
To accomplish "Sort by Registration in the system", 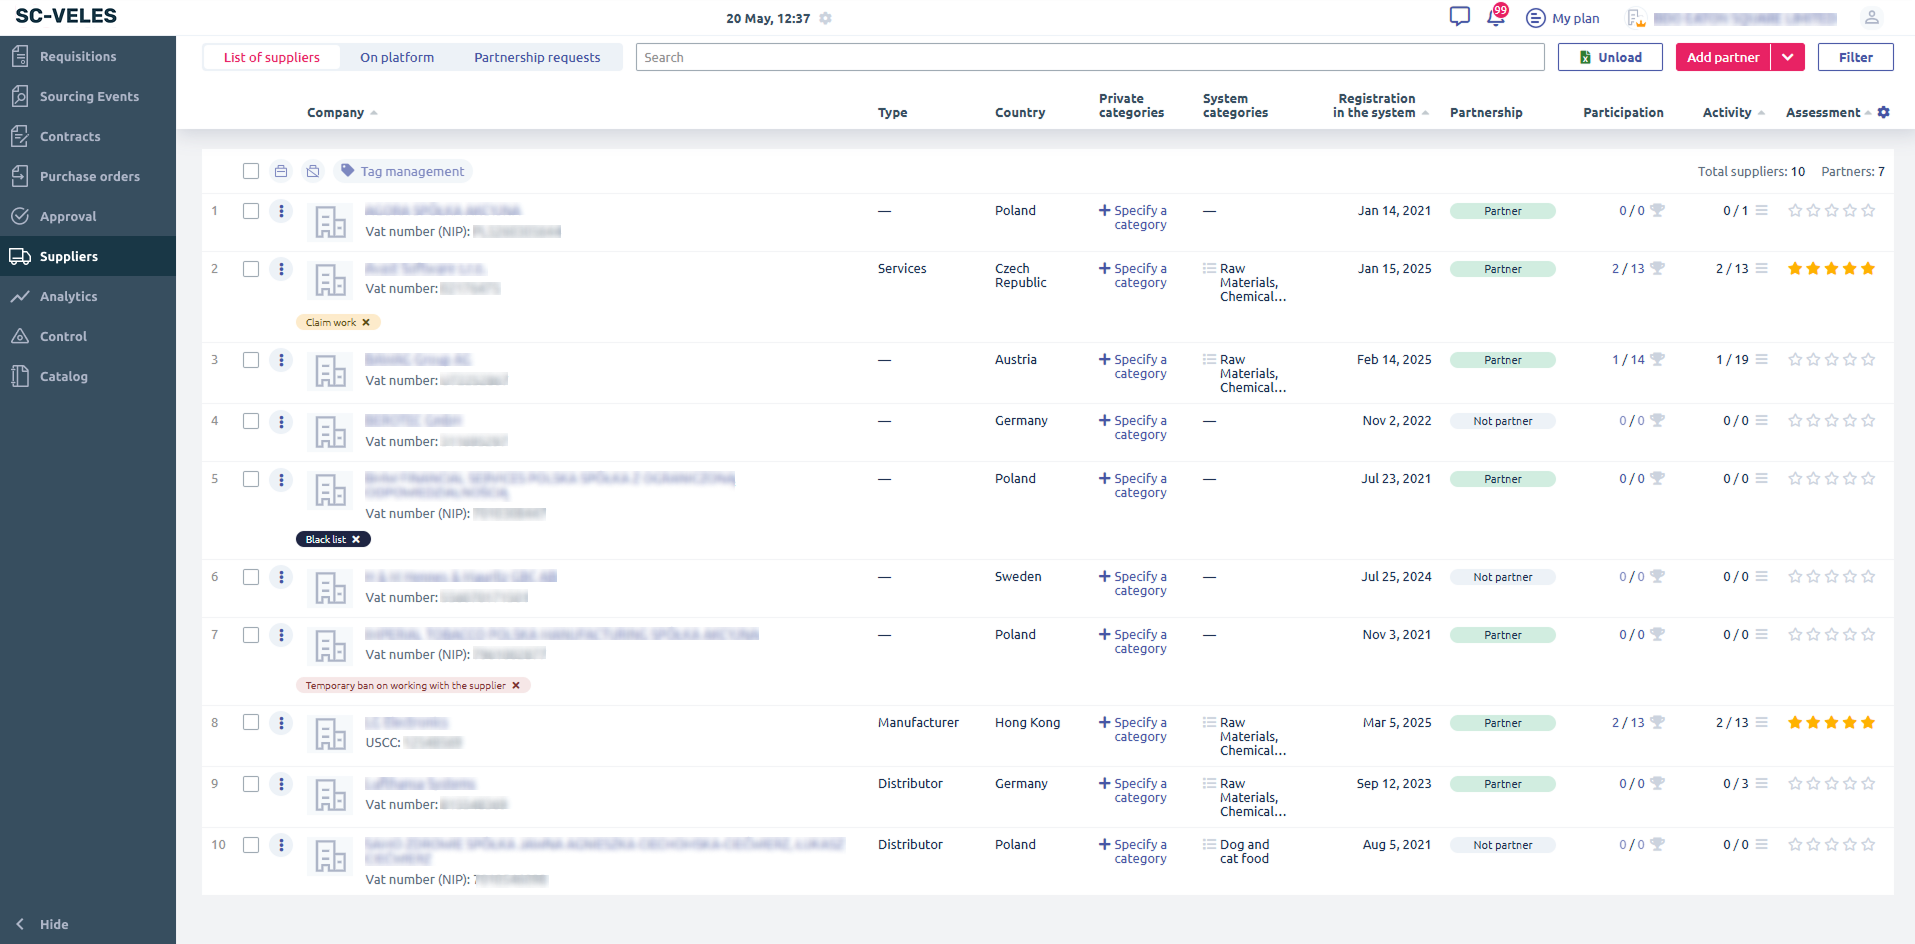I will coord(1375,106).
